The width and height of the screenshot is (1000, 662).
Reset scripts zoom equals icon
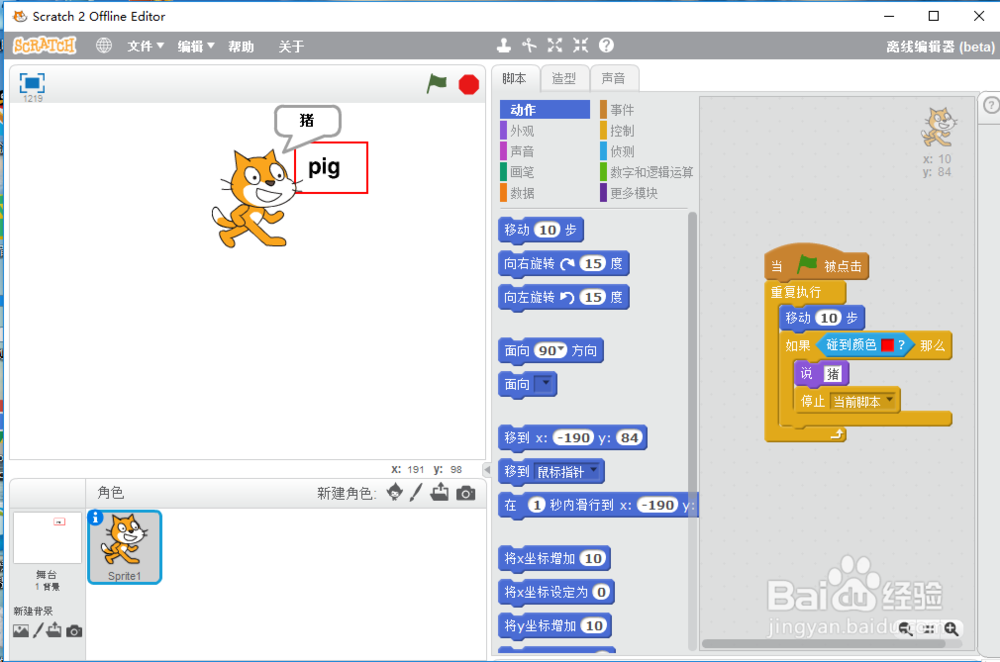(929, 629)
